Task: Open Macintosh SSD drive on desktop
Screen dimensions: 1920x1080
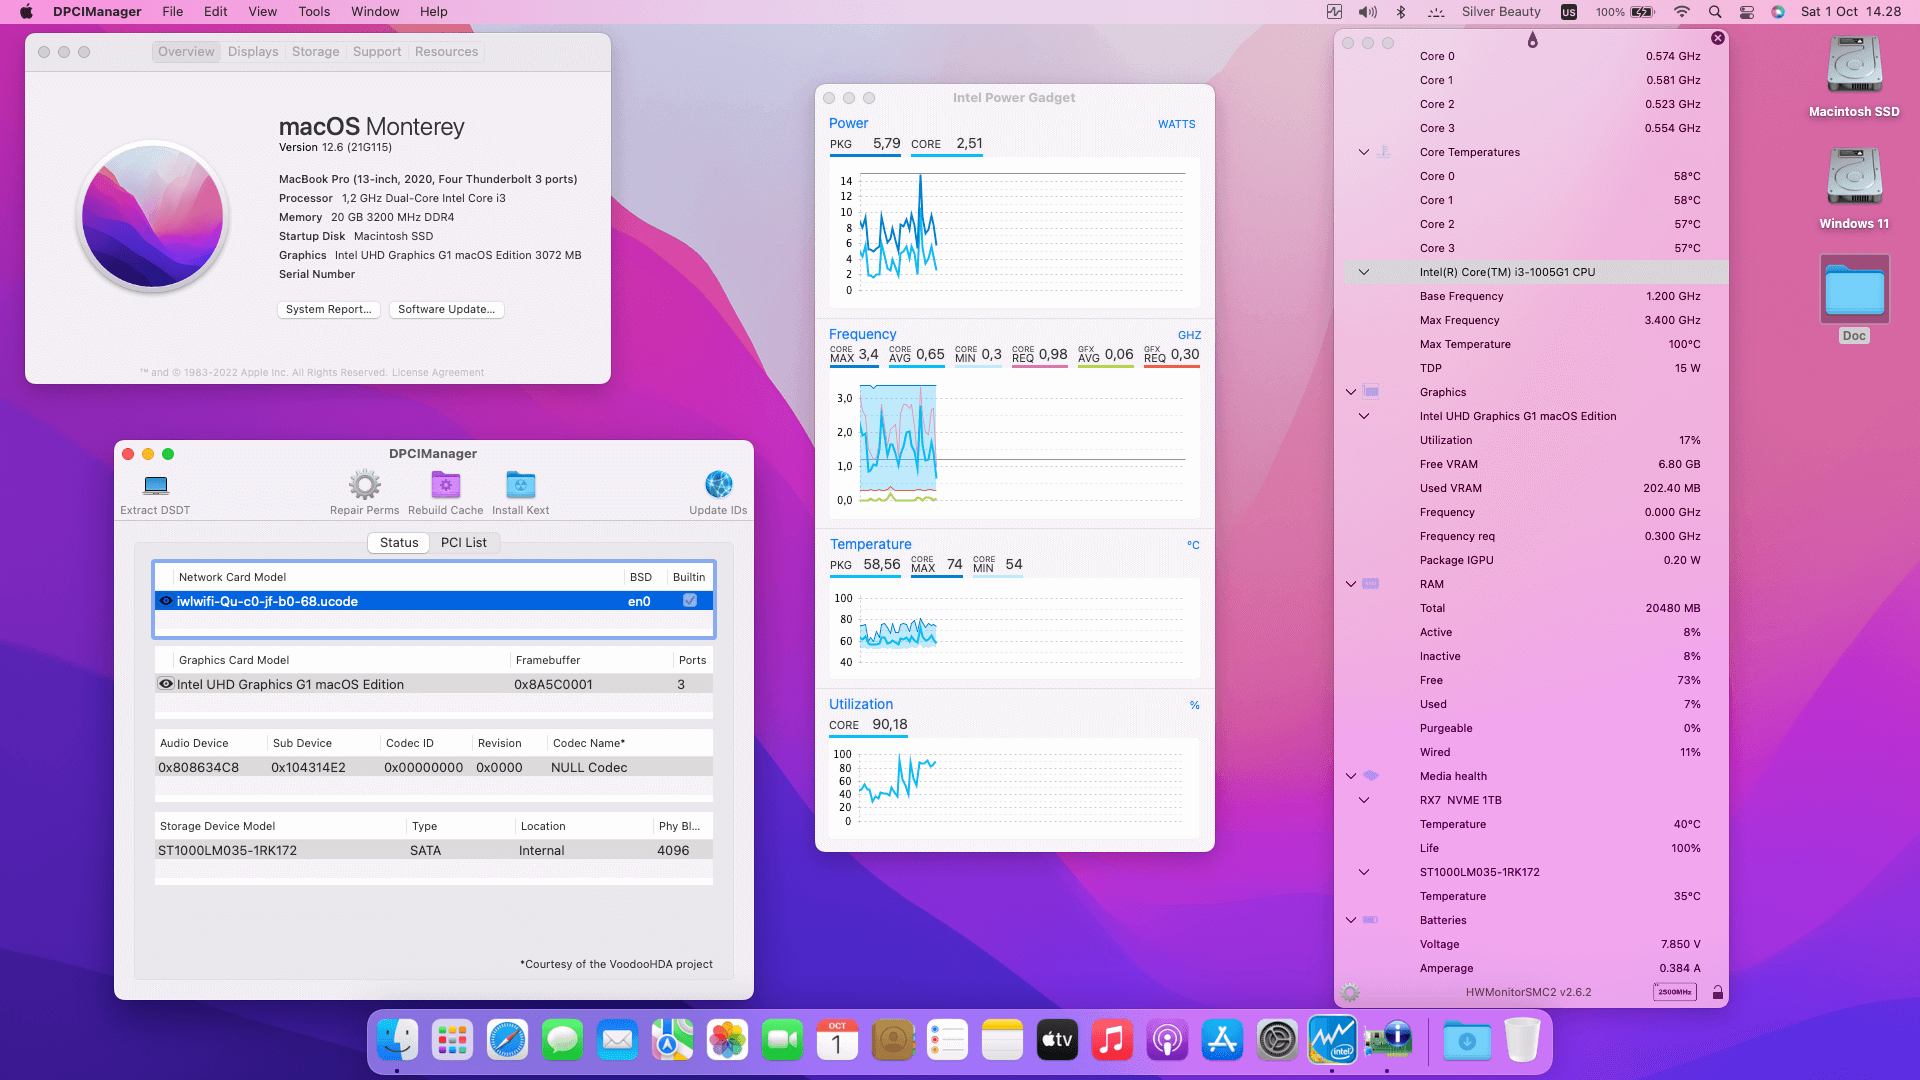Action: click(1854, 75)
